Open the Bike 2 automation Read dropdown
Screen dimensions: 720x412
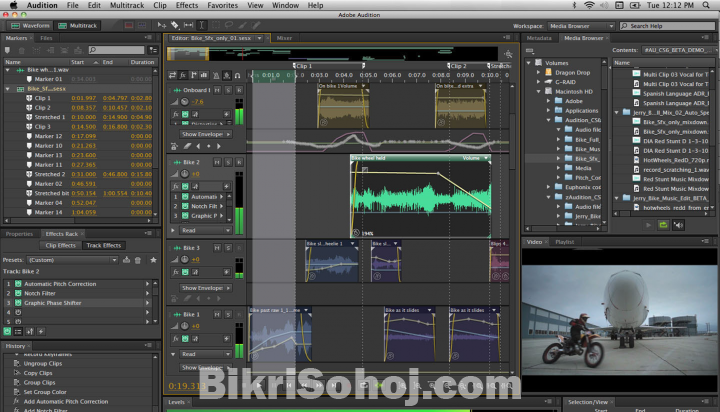click(206, 230)
